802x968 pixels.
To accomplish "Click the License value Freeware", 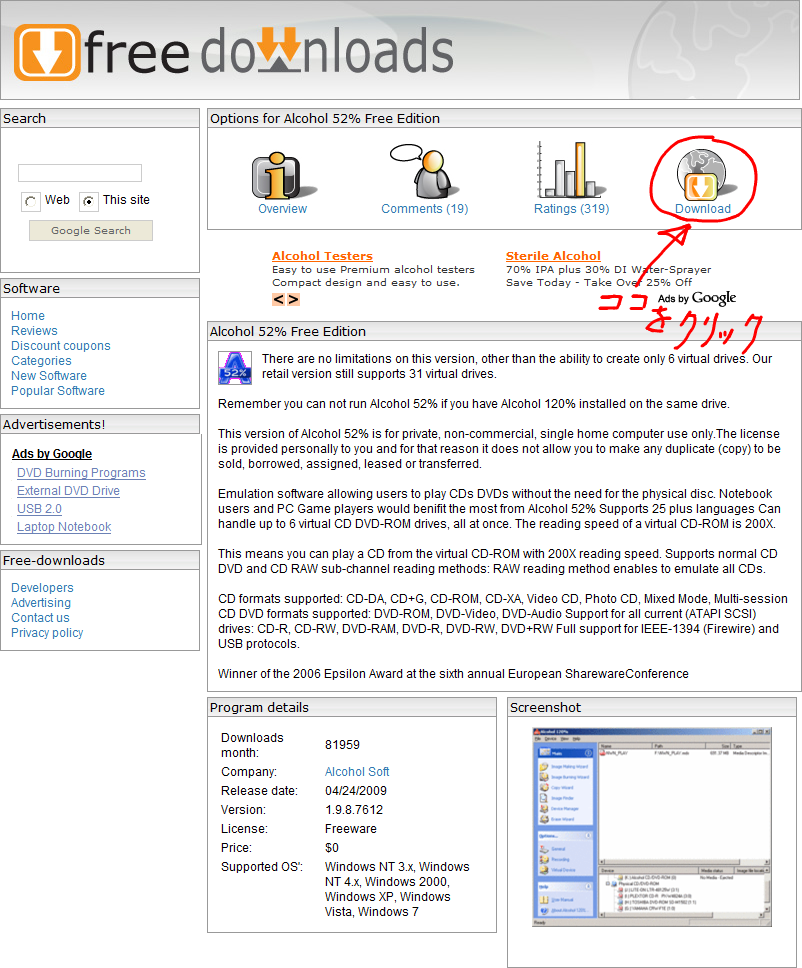I will click(351, 828).
